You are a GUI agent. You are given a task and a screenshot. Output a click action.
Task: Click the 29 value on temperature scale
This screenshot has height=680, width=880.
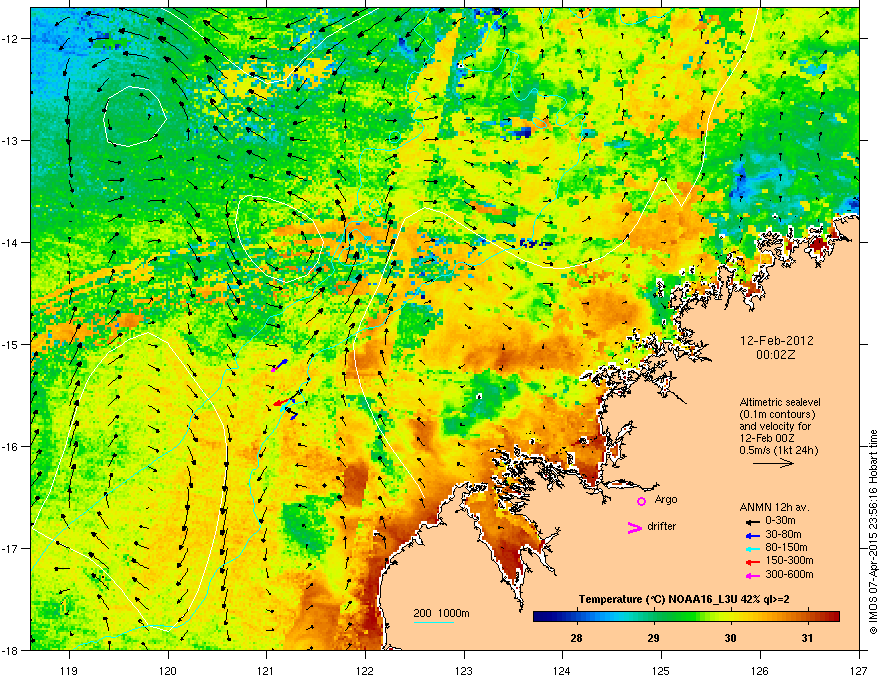(653, 638)
